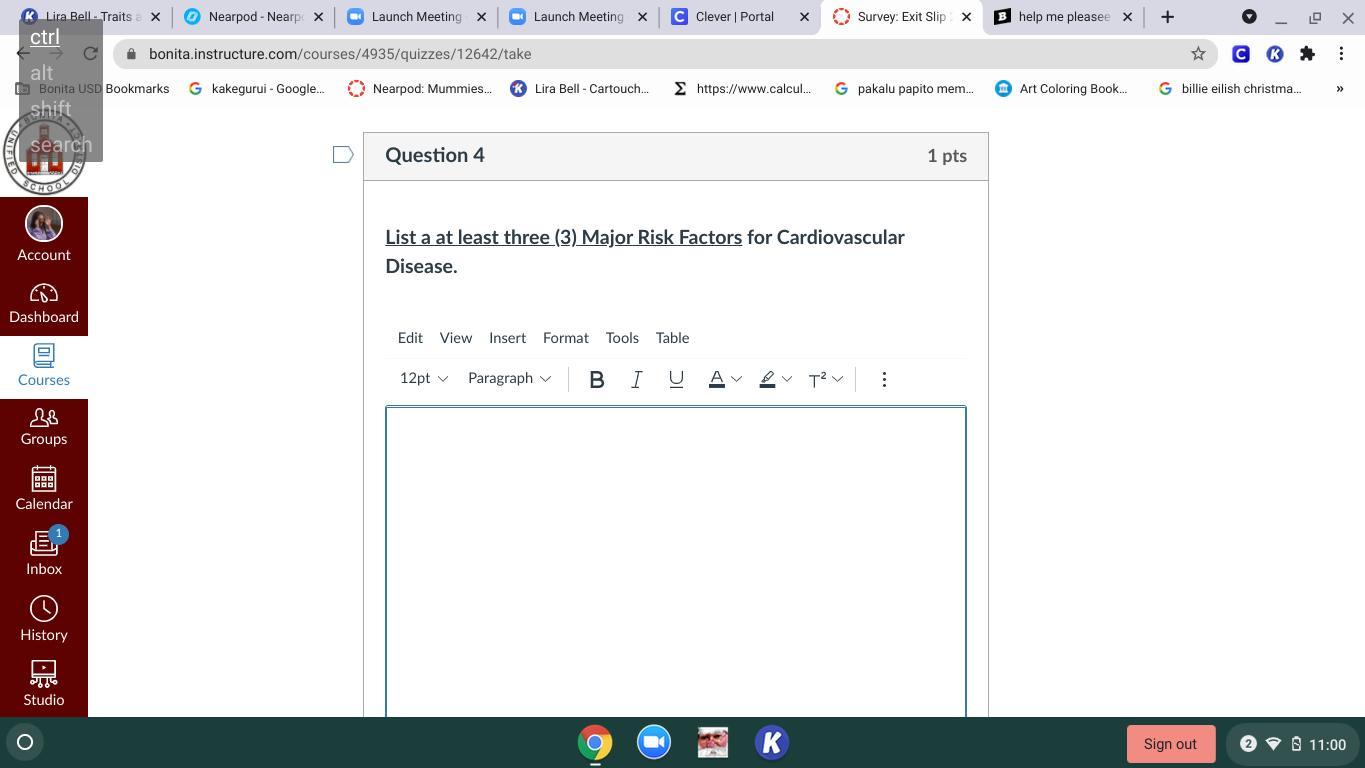The image size is (1365, 768).
Task: Open the kakegurui - Google bookmark
Action: (256, 89)
